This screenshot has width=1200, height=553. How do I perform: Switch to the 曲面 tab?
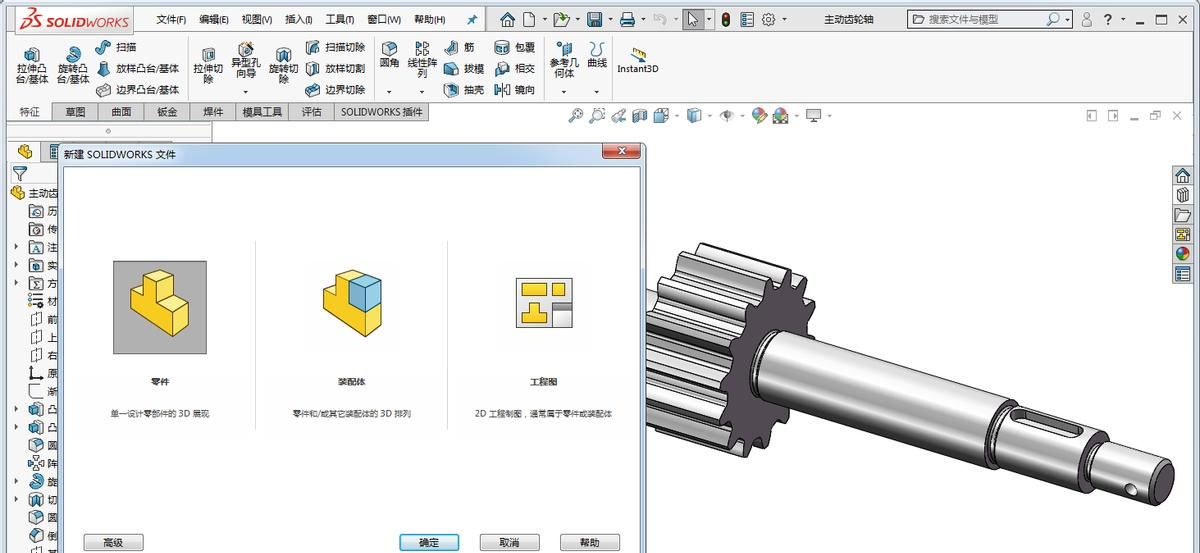[121, 112]
